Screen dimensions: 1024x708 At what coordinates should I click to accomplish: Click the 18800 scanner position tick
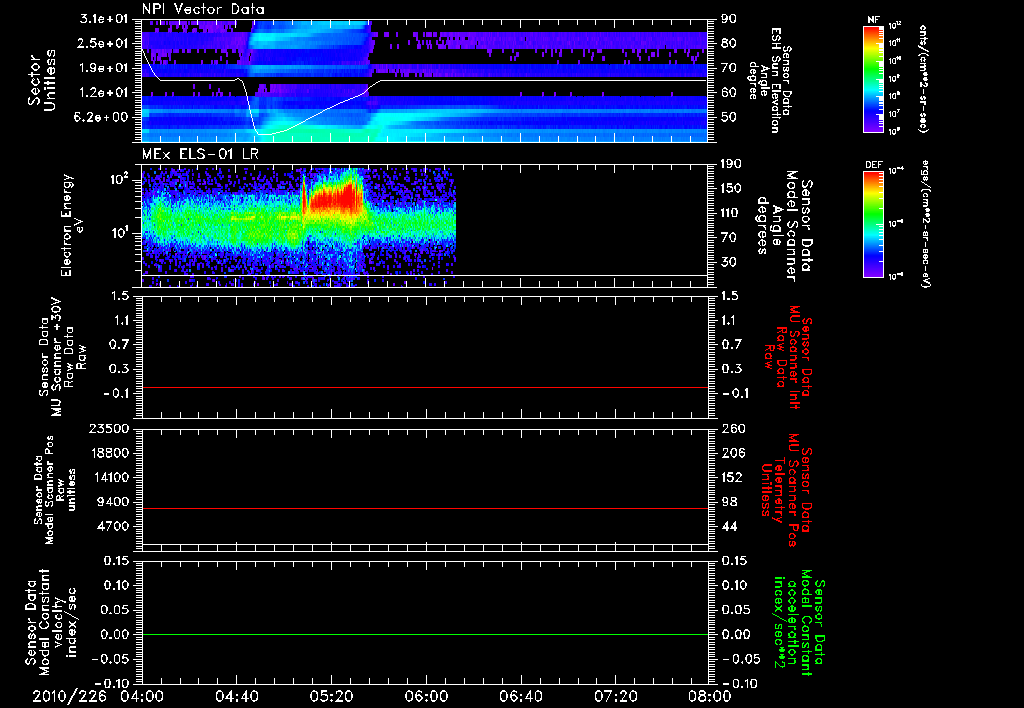109,453
